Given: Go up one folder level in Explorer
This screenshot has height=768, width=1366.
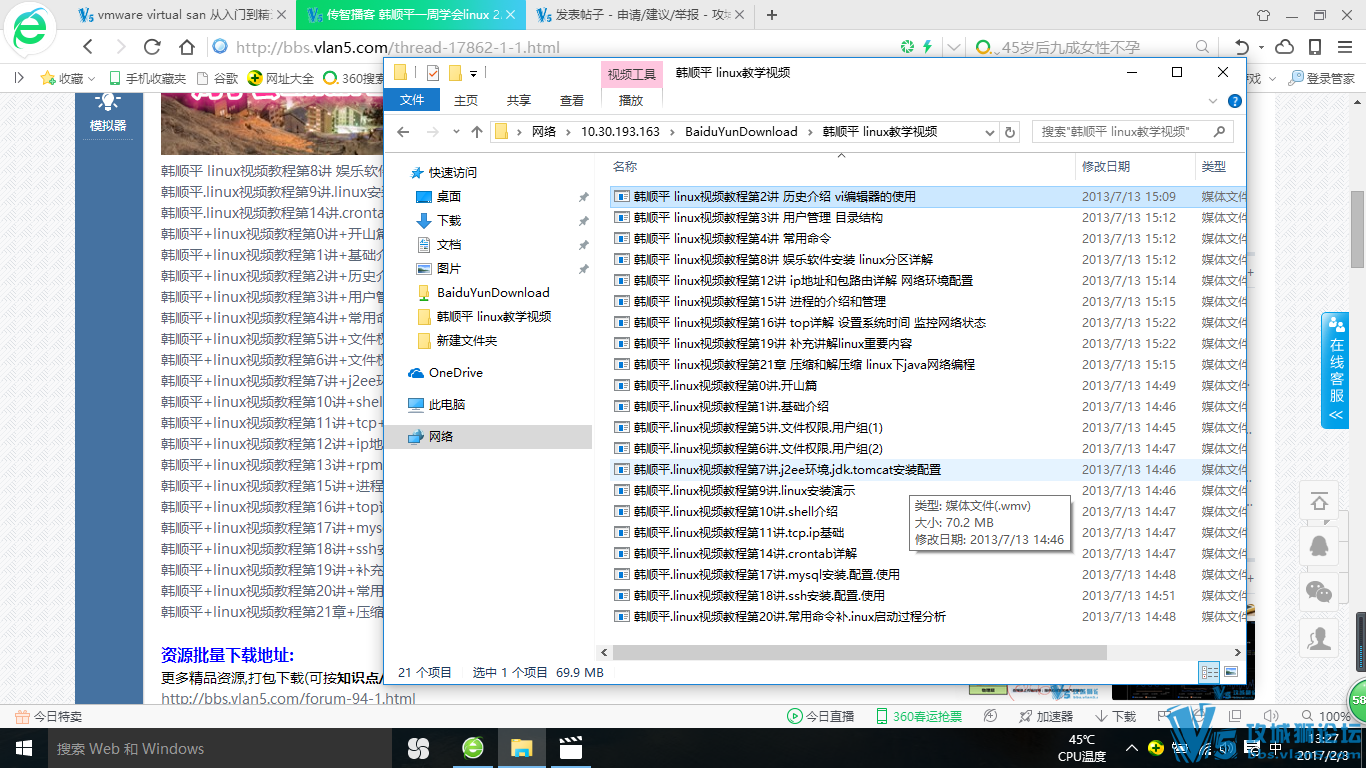Looking at the screenshot, I should tap(477, 132).
